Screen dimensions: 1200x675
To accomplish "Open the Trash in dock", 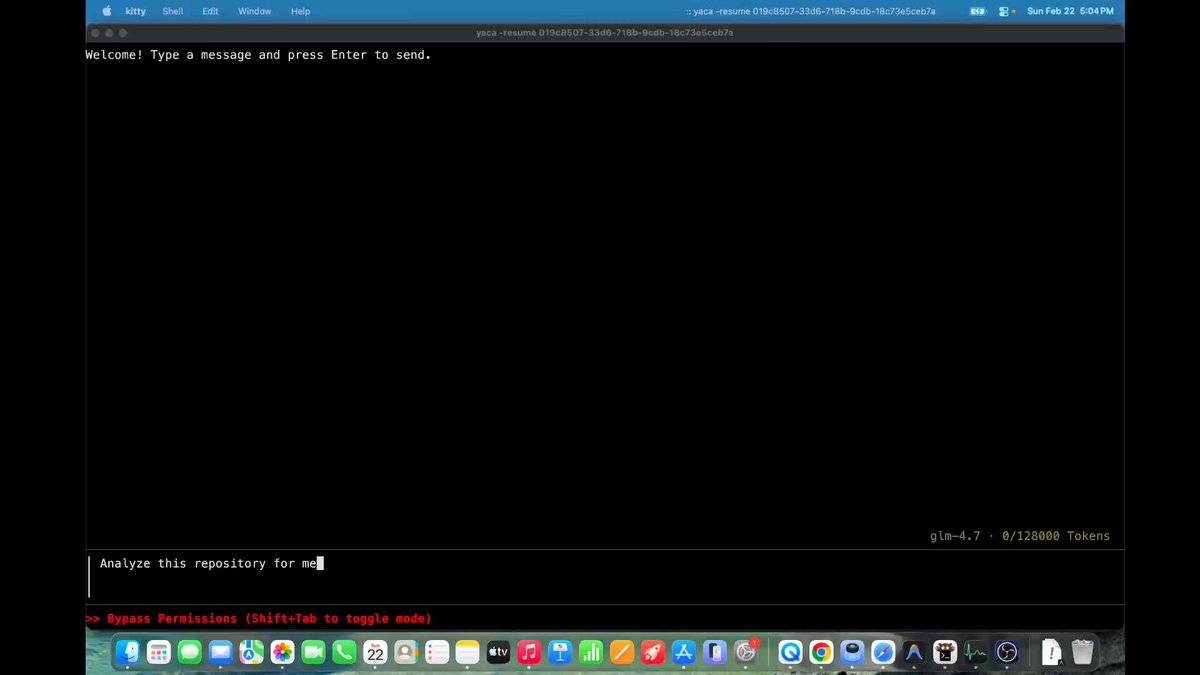I will click(1082, 653).
